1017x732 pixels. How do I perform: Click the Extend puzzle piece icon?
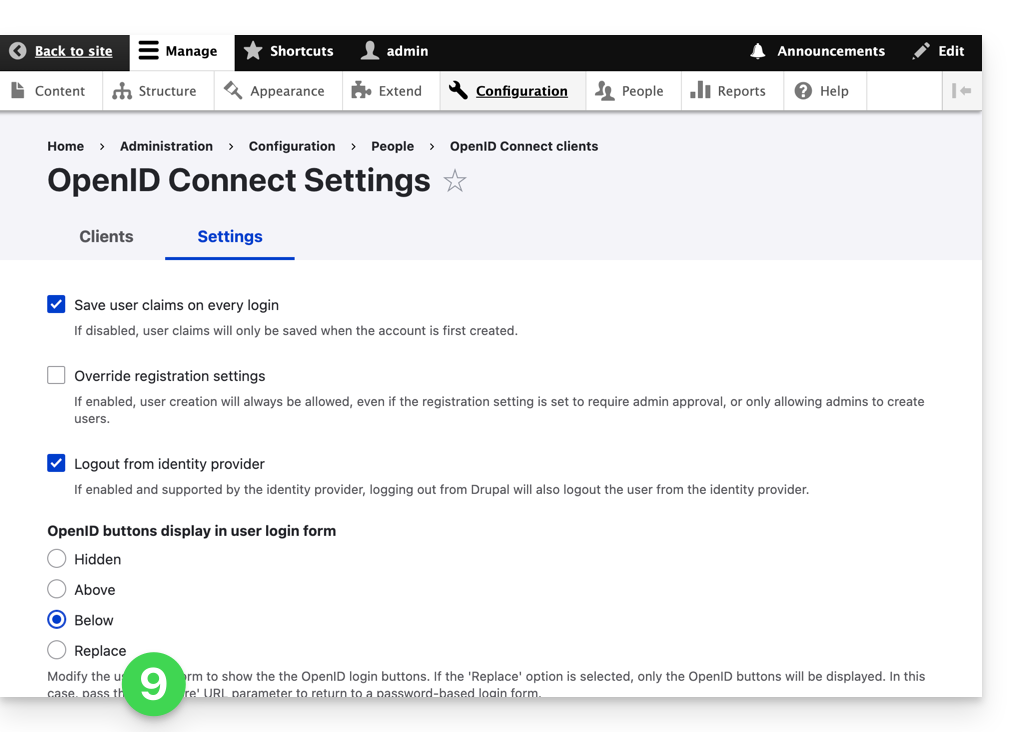click(361, 91)
